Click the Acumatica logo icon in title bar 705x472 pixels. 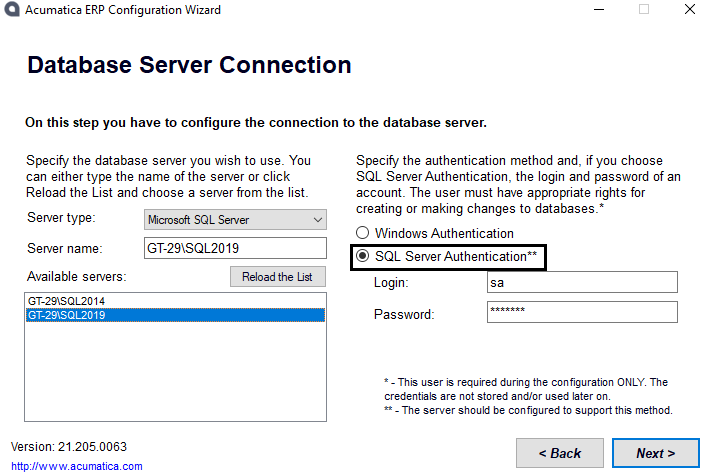pos(12,9)
